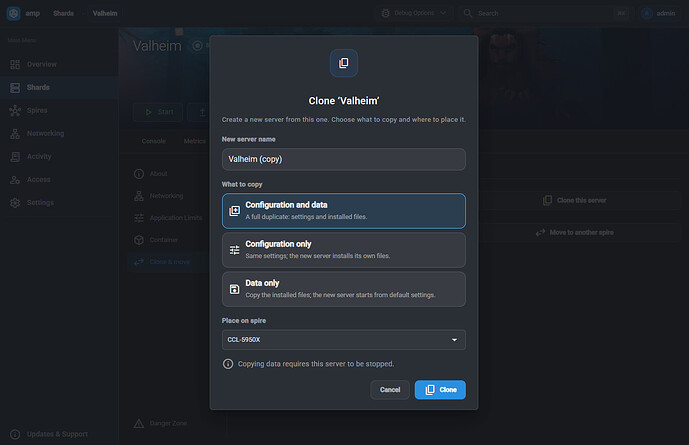Select the Configuration and data option
Viewport: 689px width, 445px height.
tap(344, 211)
